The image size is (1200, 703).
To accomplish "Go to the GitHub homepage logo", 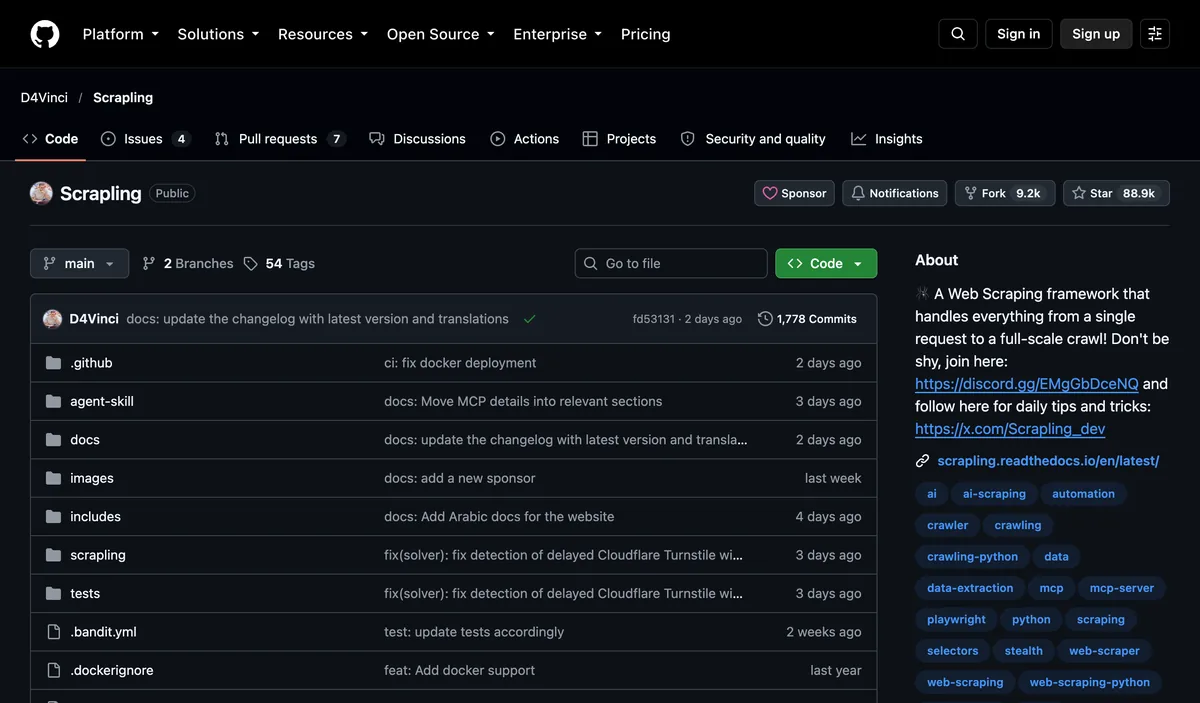I will click(45, 34).
